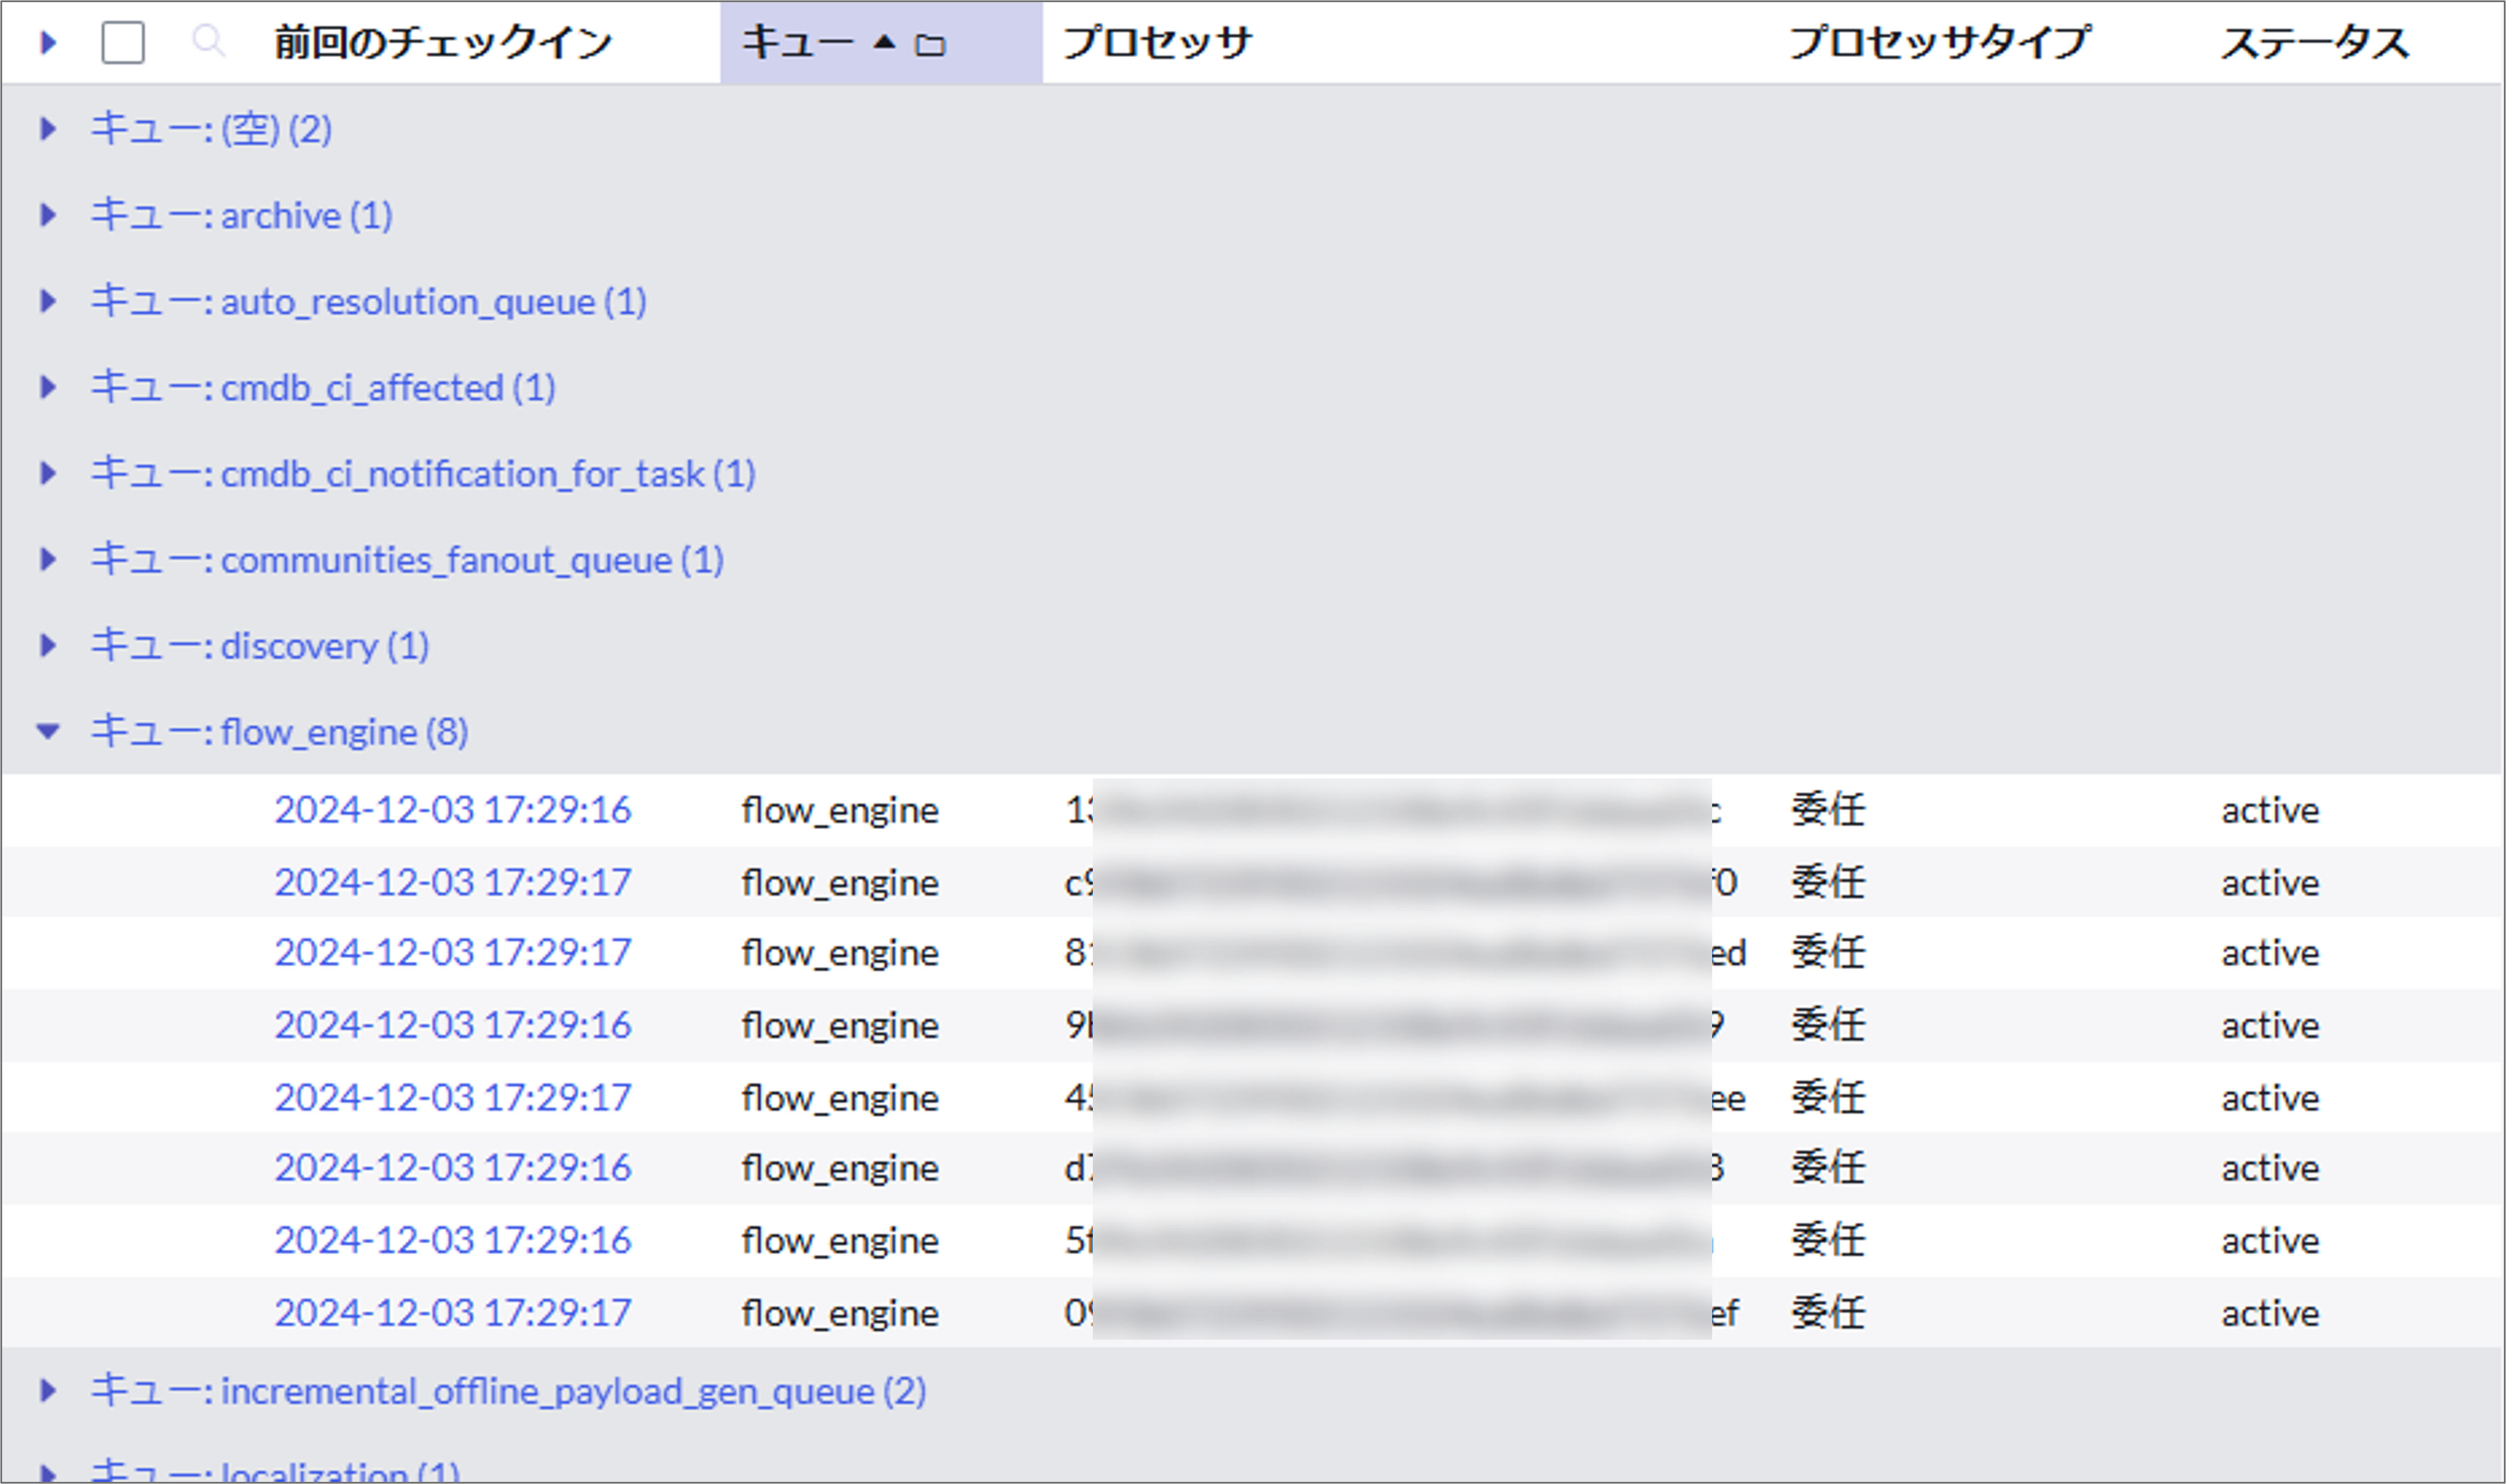Expand the cmdb_ci_affected group
This screenshot has height=1484, width=2506.
coord(48,388)
